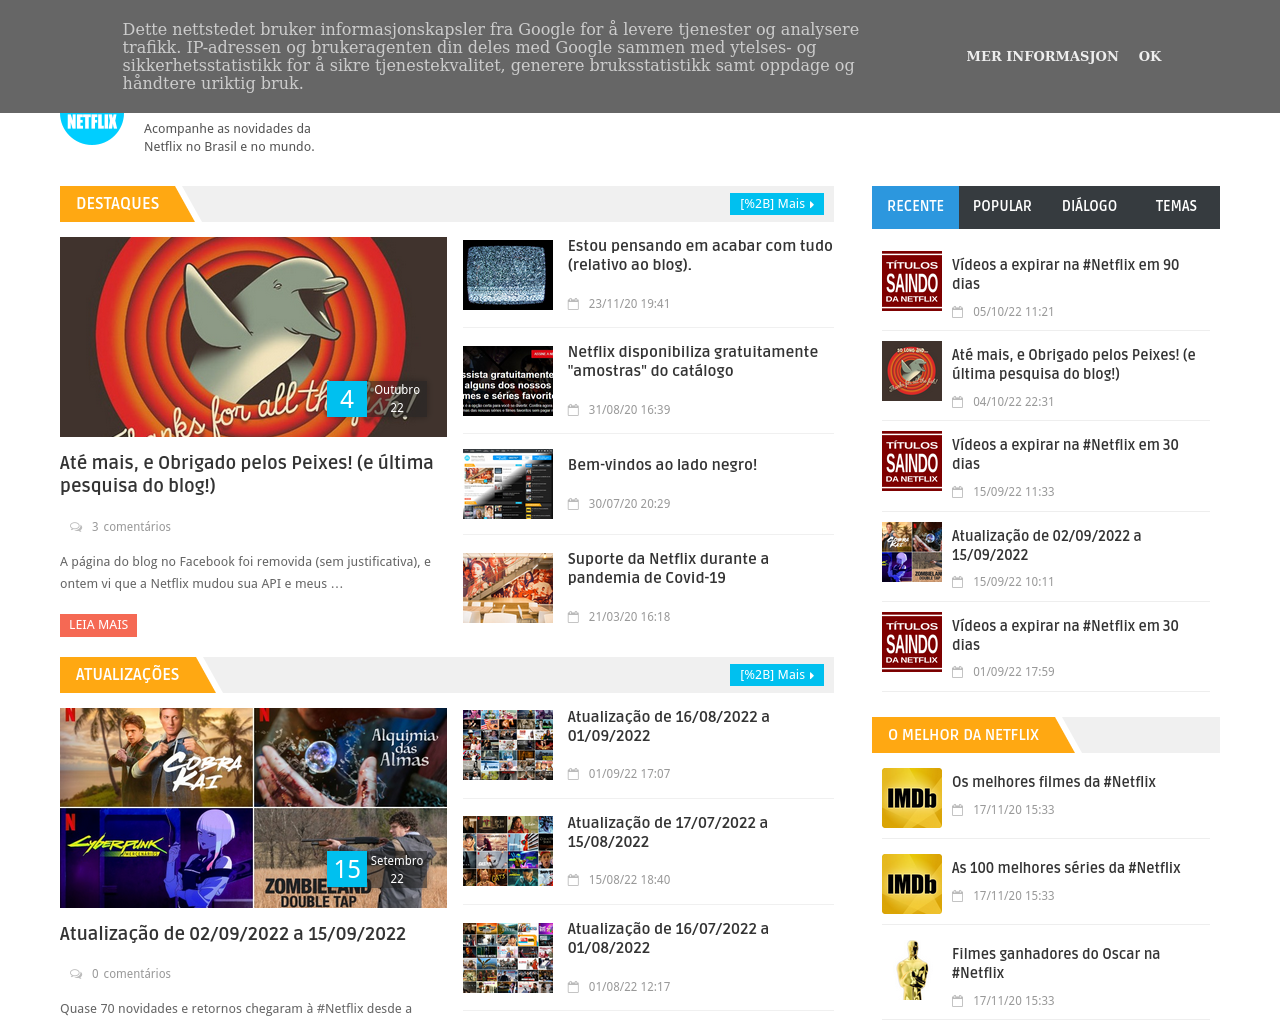Click '3 comentários' link
Screen dimensions: 1280x1024
tap(131, 527)
